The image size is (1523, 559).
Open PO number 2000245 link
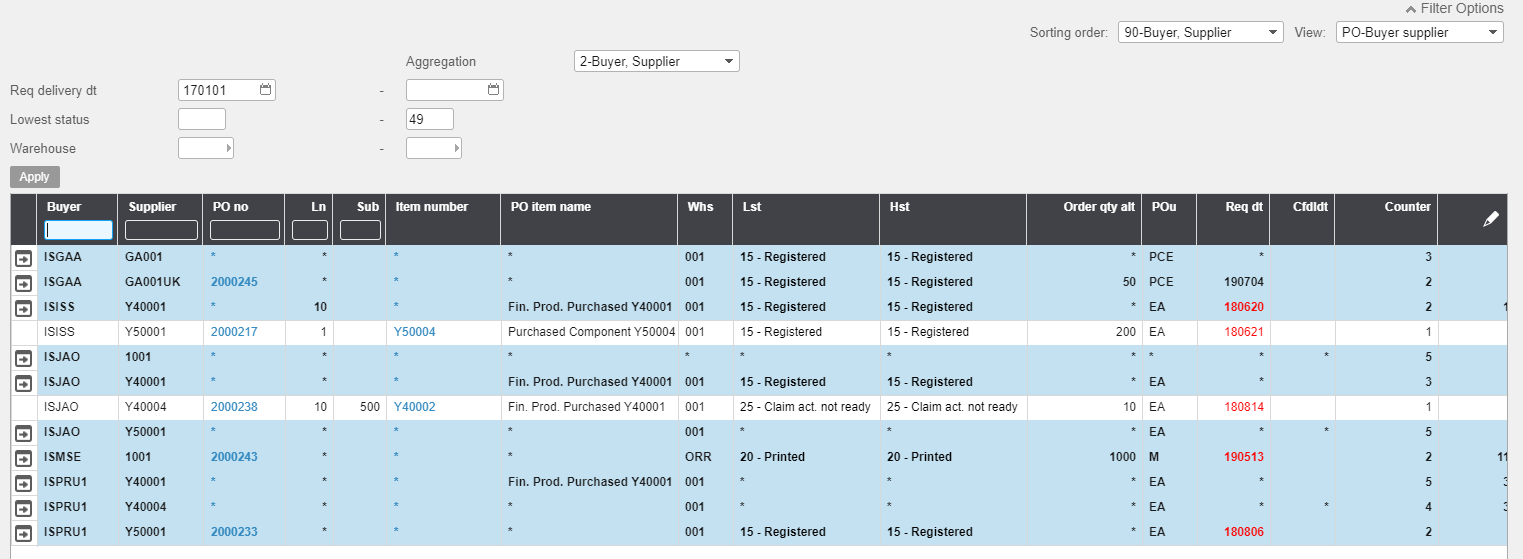click(x=234, y=282)
